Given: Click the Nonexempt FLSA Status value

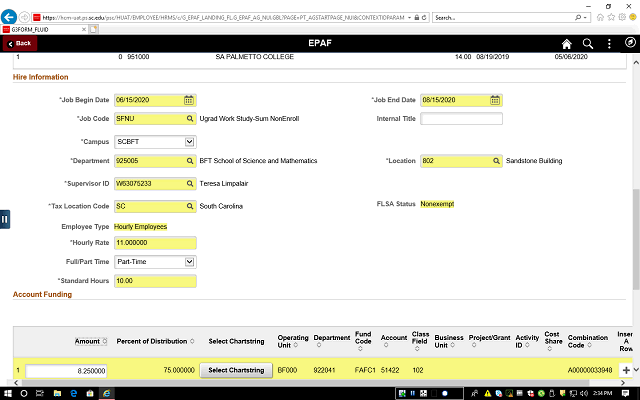Looking at the screenshot, I should [437, 204].
